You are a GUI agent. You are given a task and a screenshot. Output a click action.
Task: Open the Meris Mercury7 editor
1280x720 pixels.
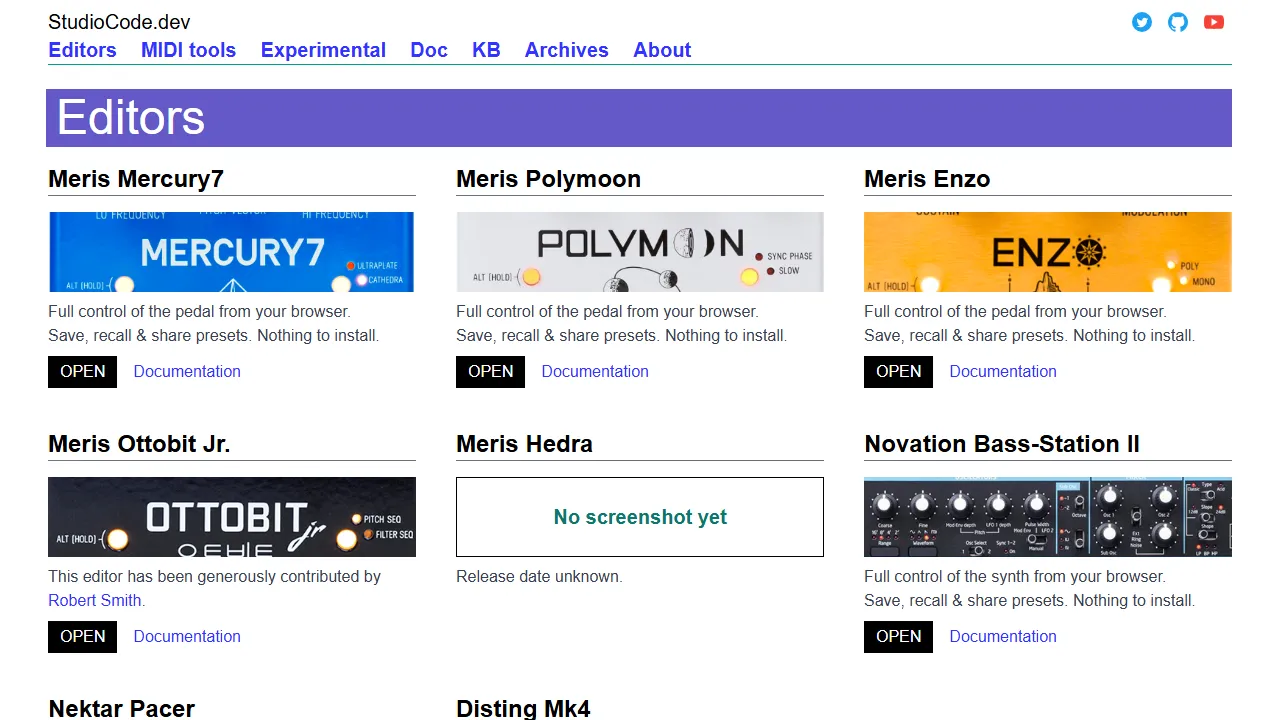[x=82, y=371]
